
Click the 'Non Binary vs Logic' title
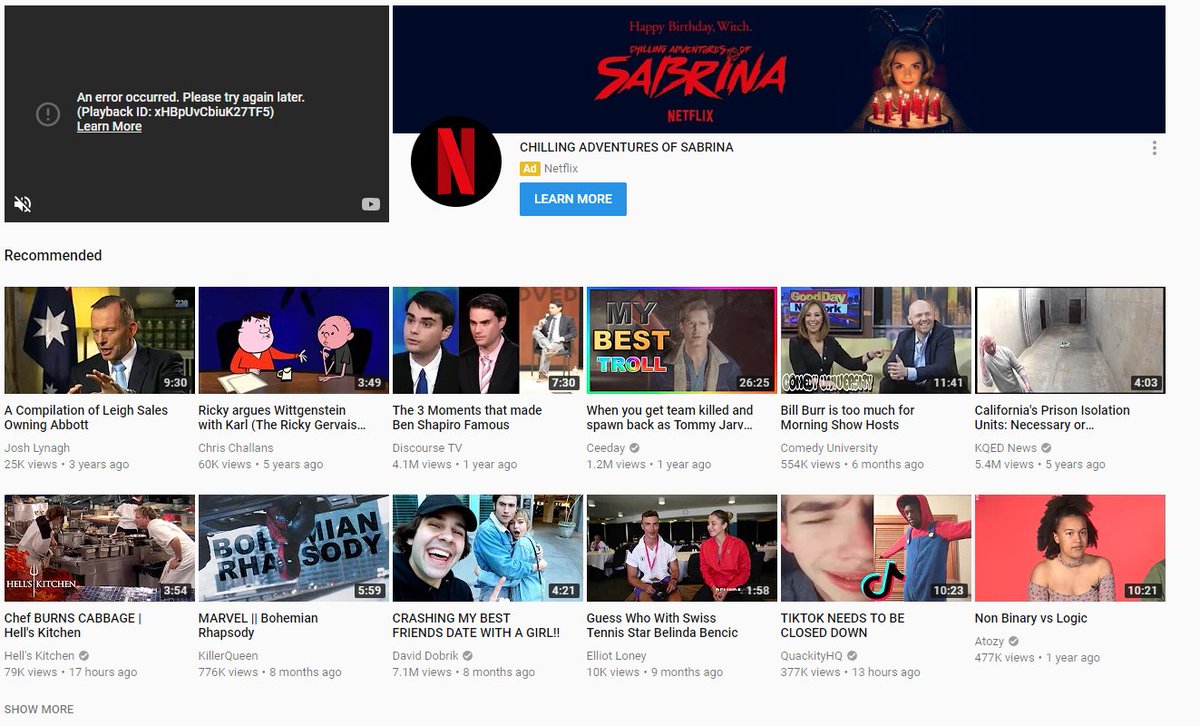(1031, 618)
